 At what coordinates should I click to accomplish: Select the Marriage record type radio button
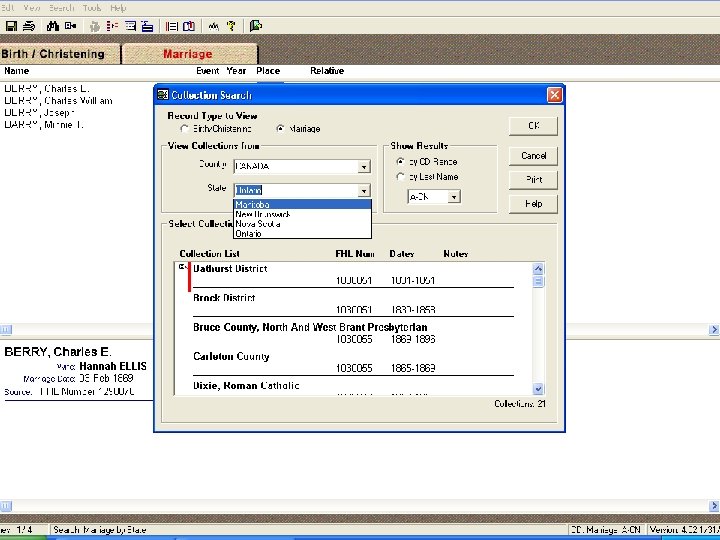280,129
